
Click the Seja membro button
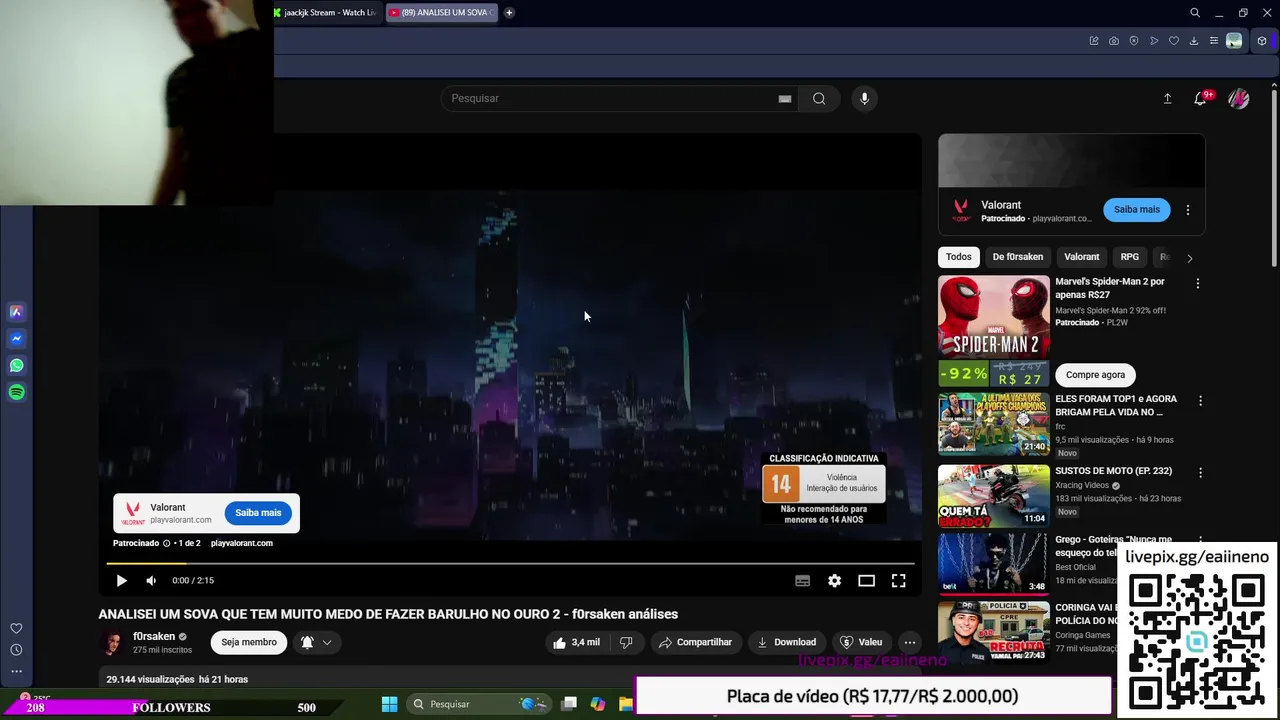[248, 642]
